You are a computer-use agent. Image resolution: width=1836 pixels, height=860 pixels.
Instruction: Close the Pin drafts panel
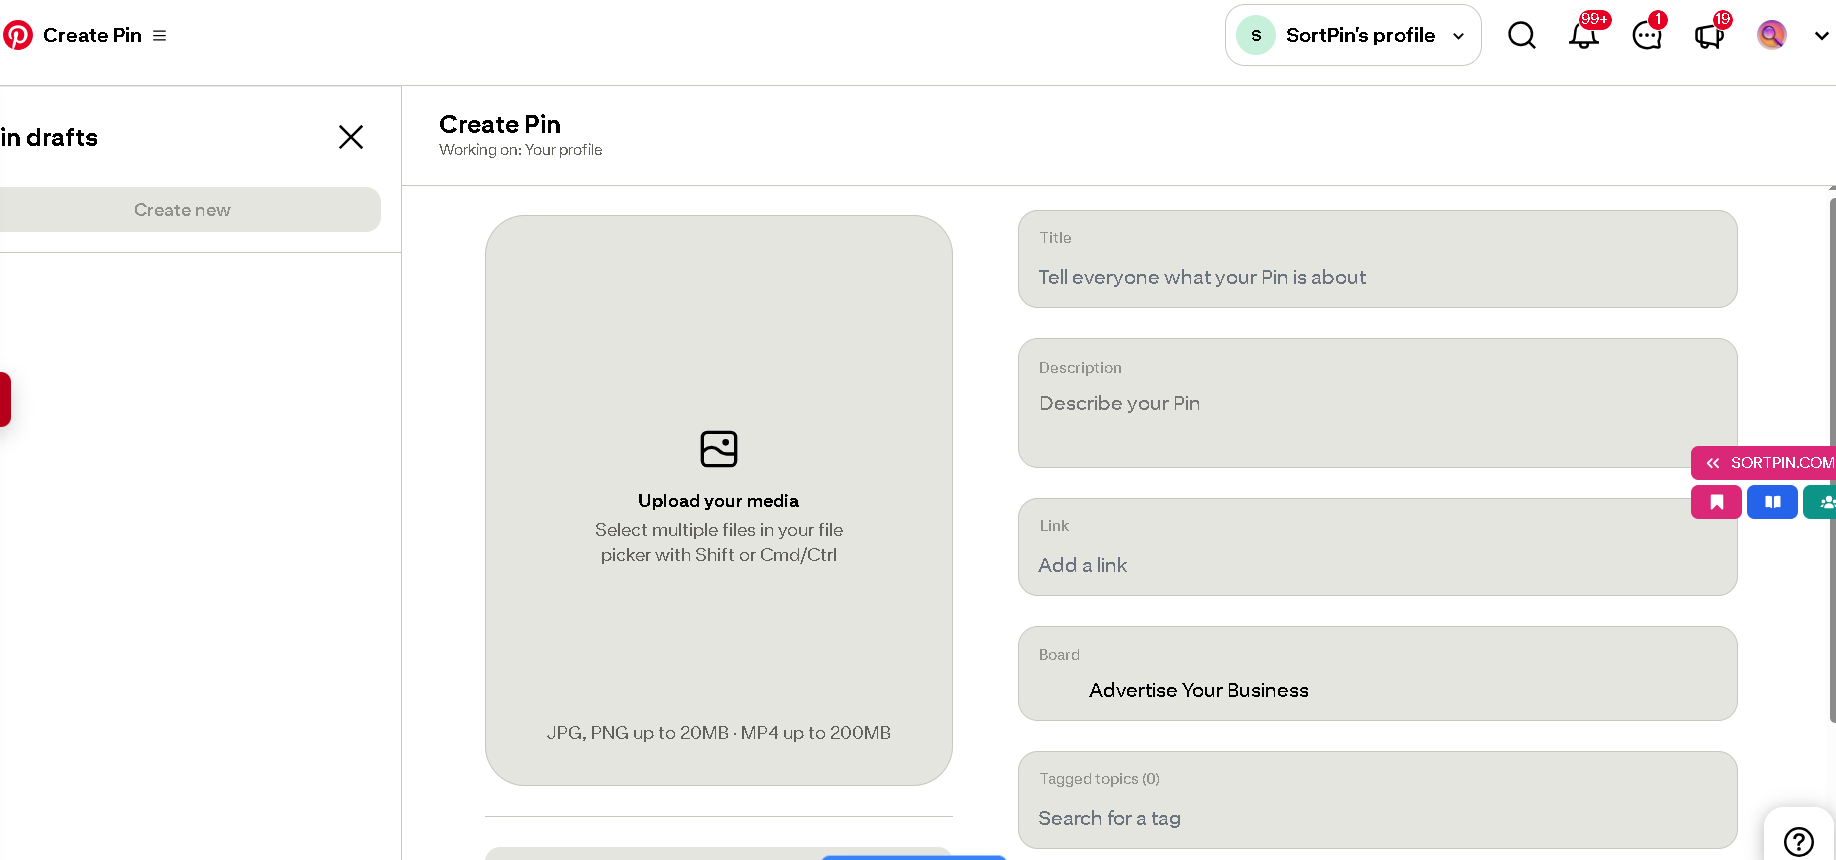[x=351, y=137]
